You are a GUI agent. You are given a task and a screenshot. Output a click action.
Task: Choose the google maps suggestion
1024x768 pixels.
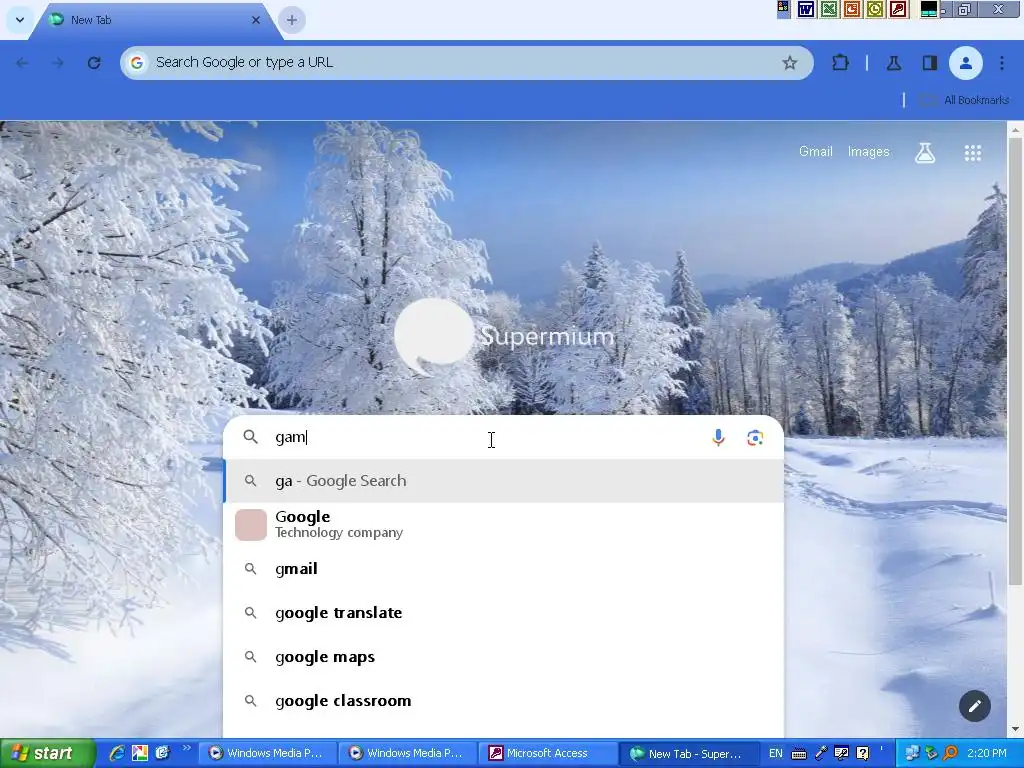(504, 656)
